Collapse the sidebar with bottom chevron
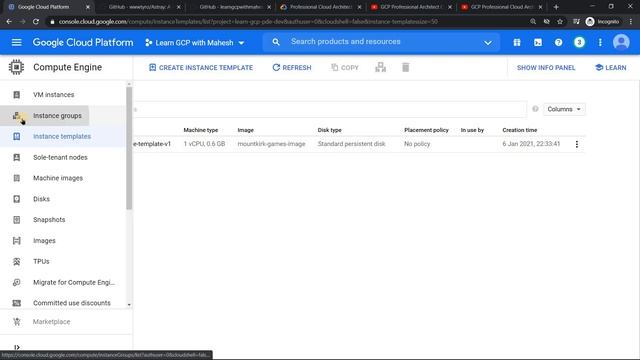 [x=17, y=347]
